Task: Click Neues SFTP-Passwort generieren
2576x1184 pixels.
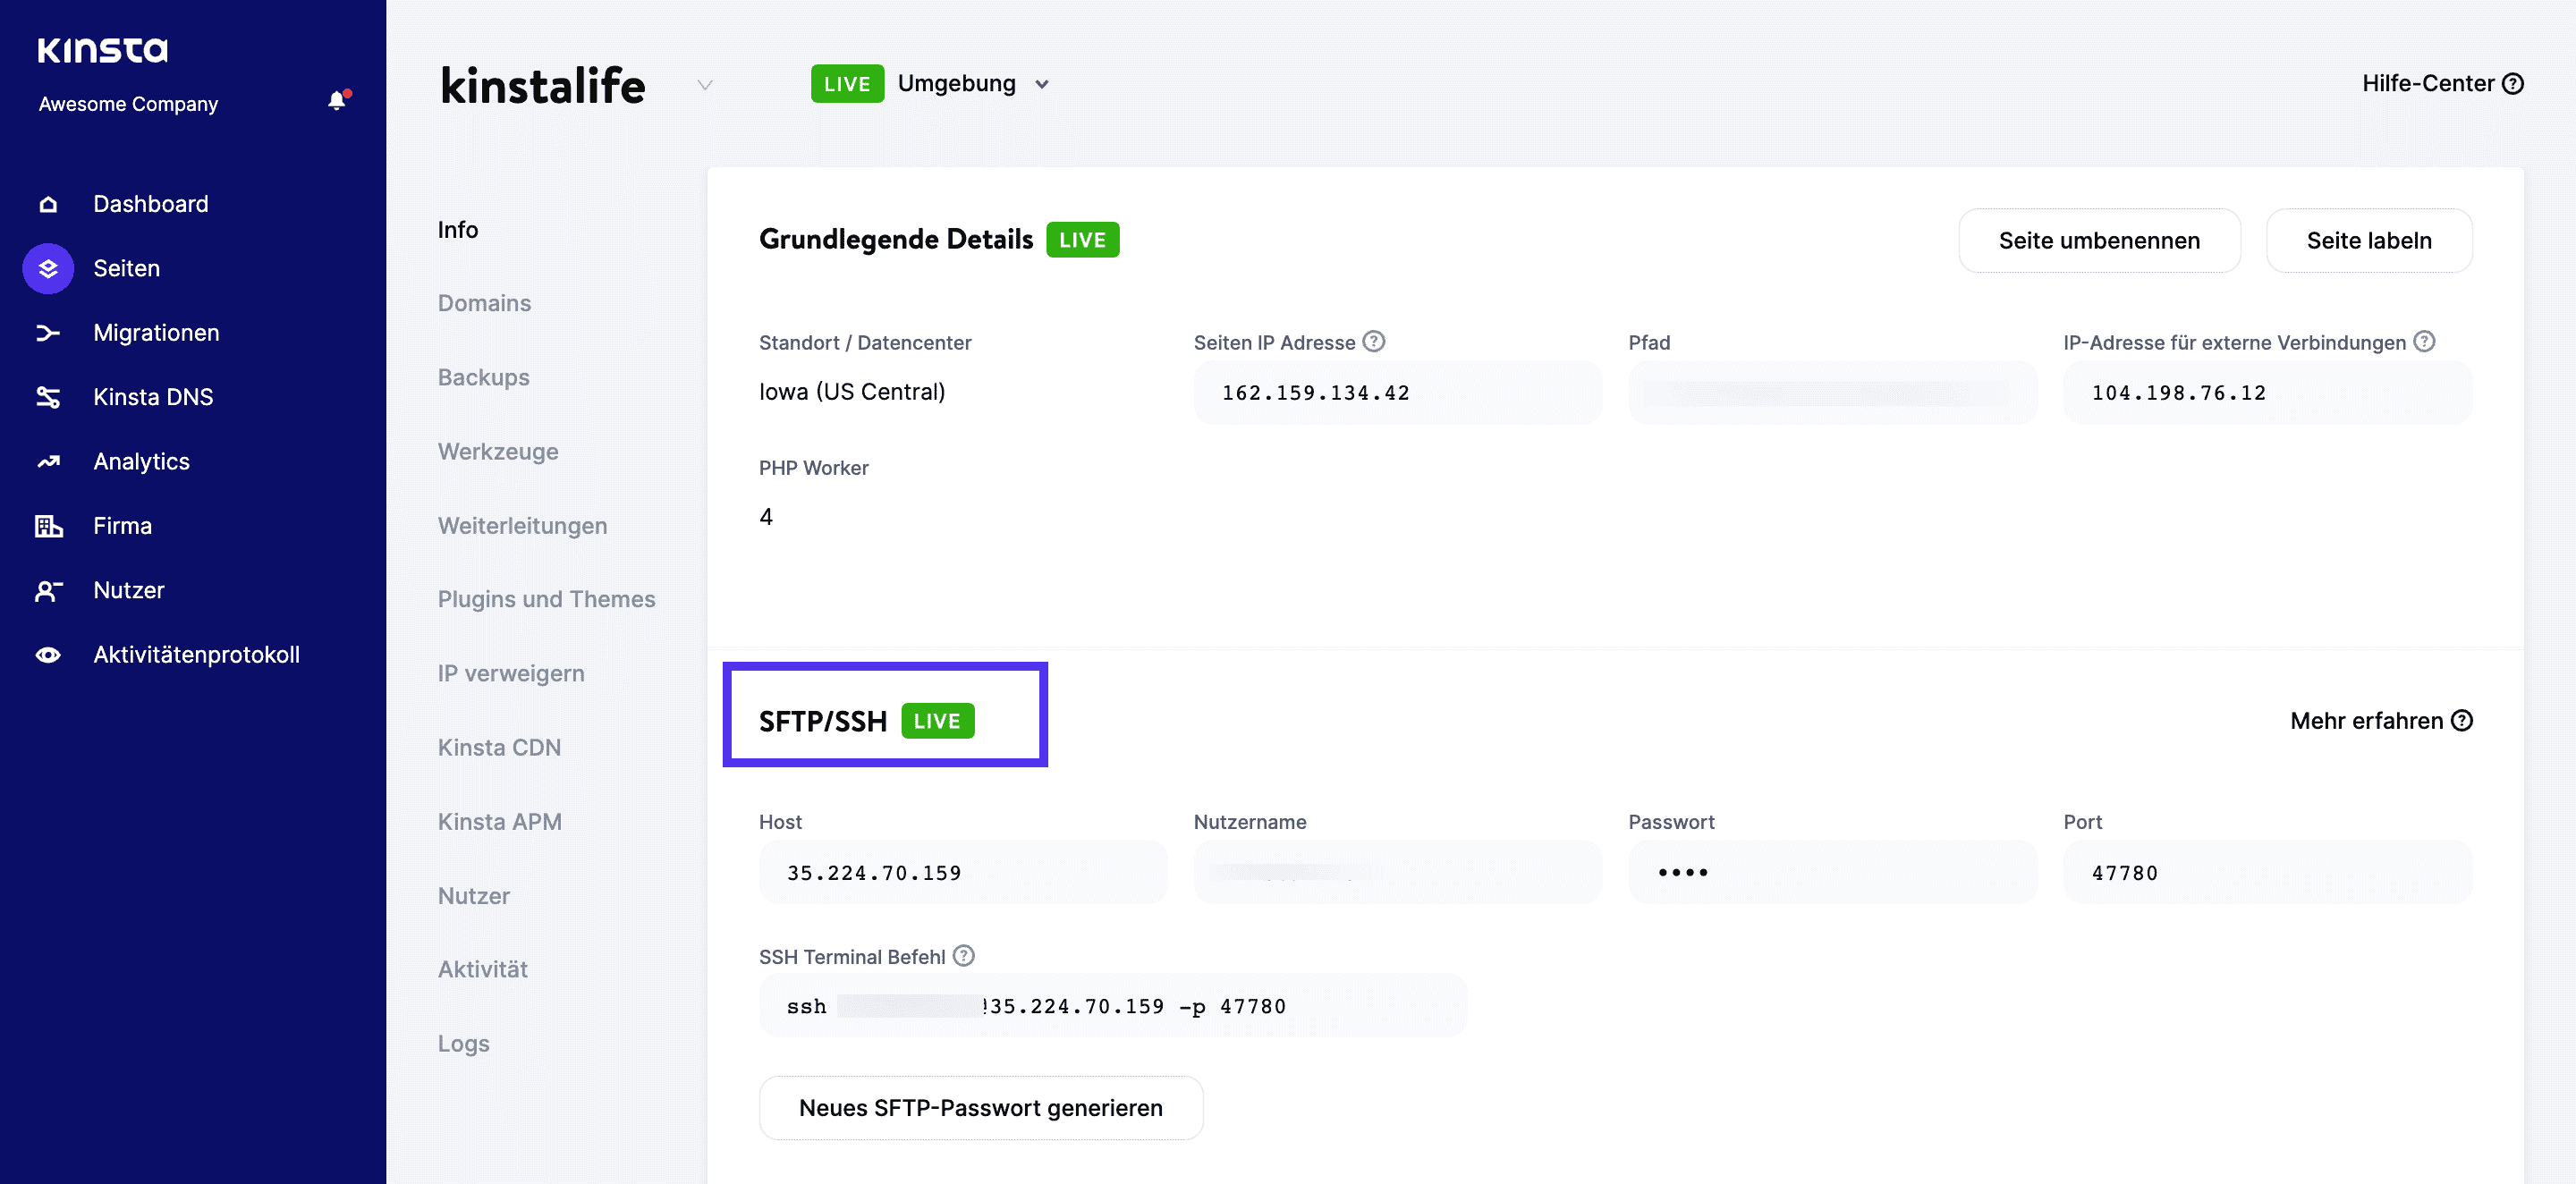Action: [x=980, y=1107]
